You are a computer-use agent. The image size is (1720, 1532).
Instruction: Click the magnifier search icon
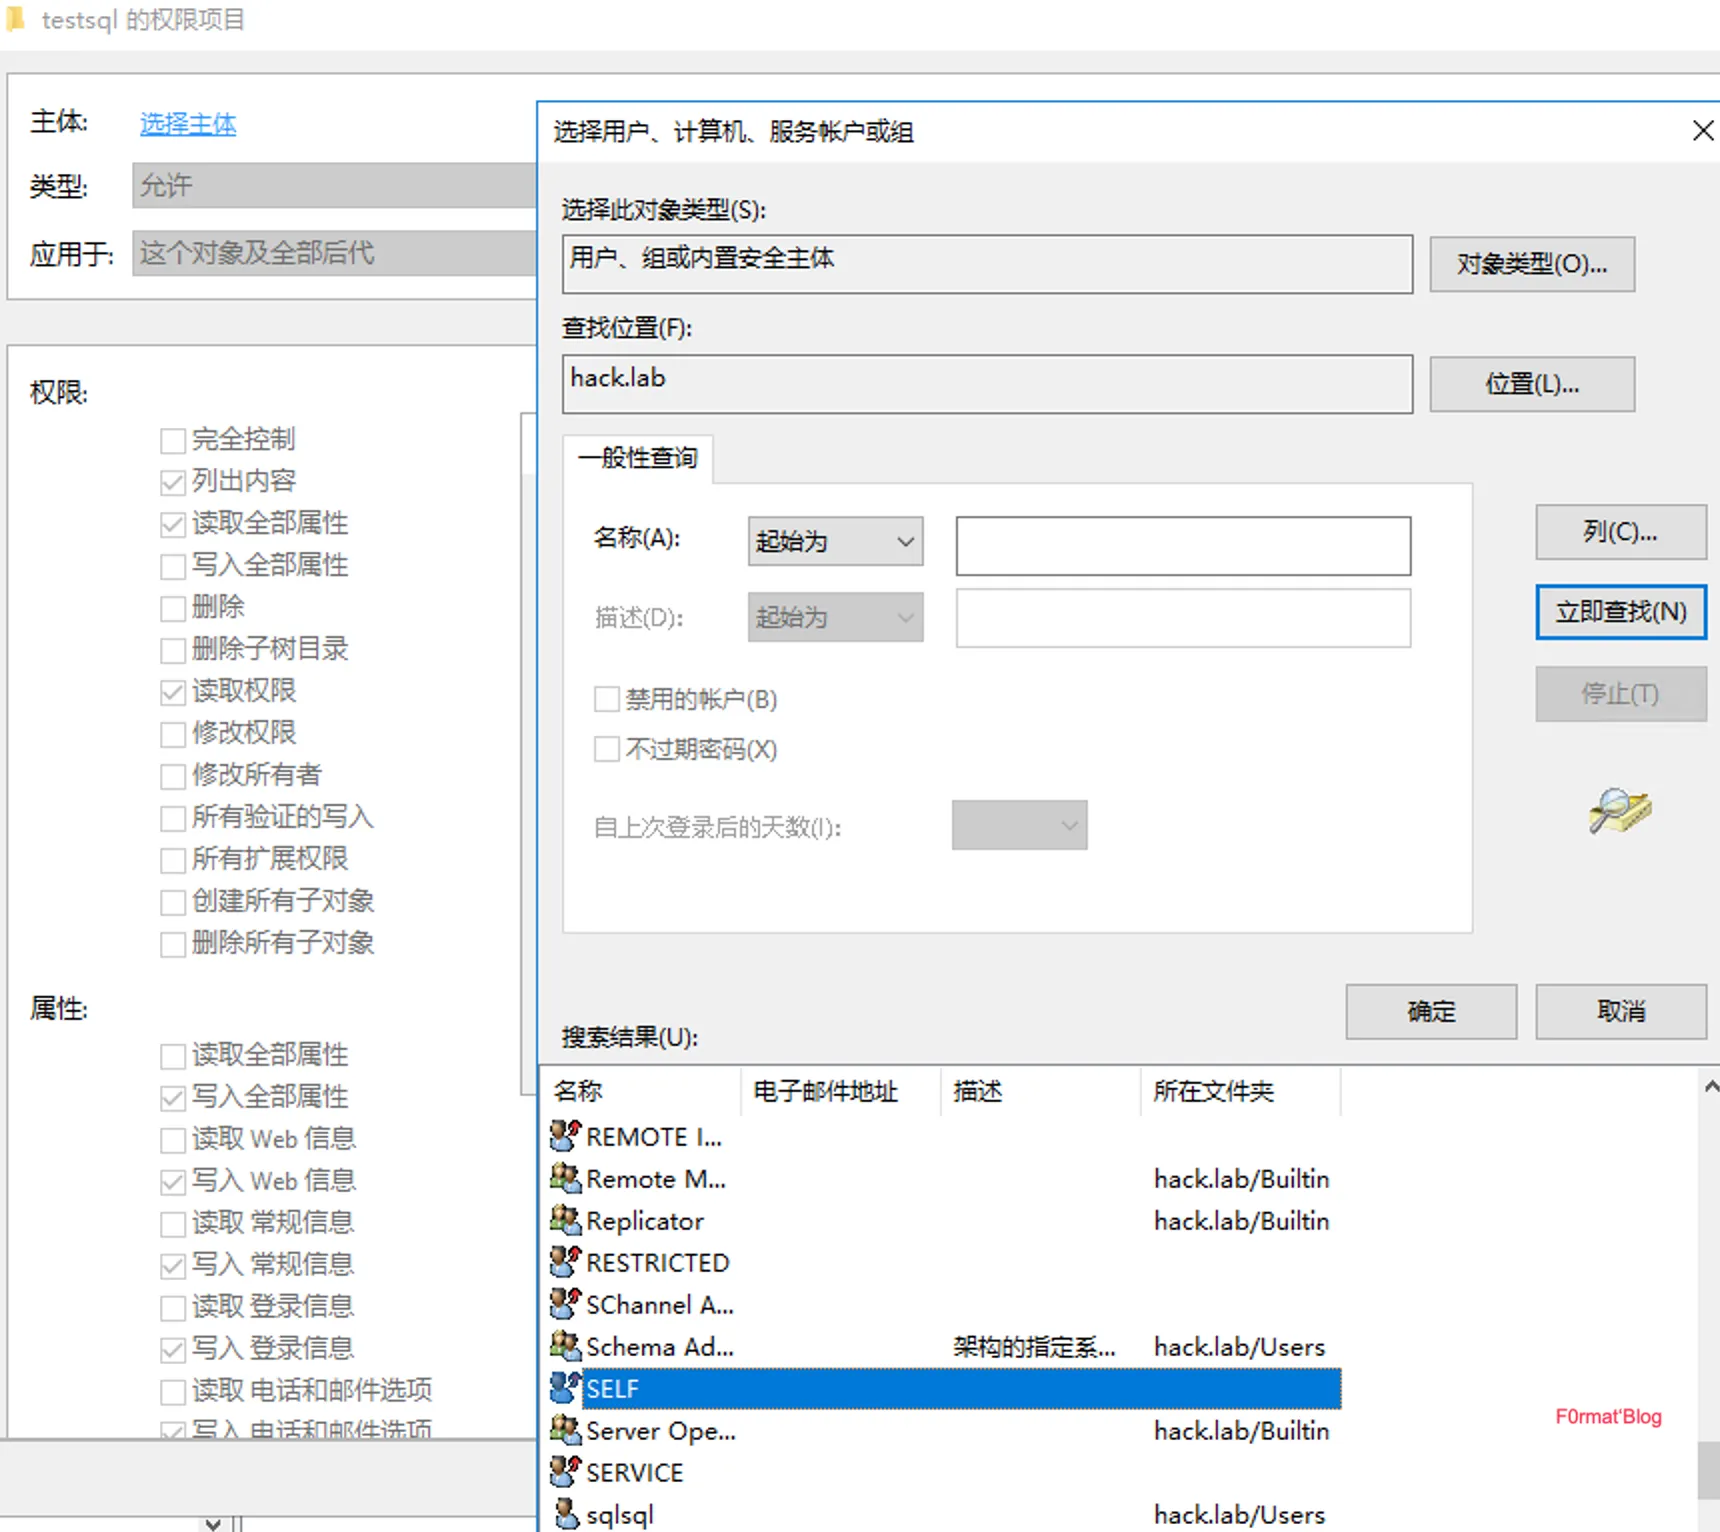pos(1619,810)
